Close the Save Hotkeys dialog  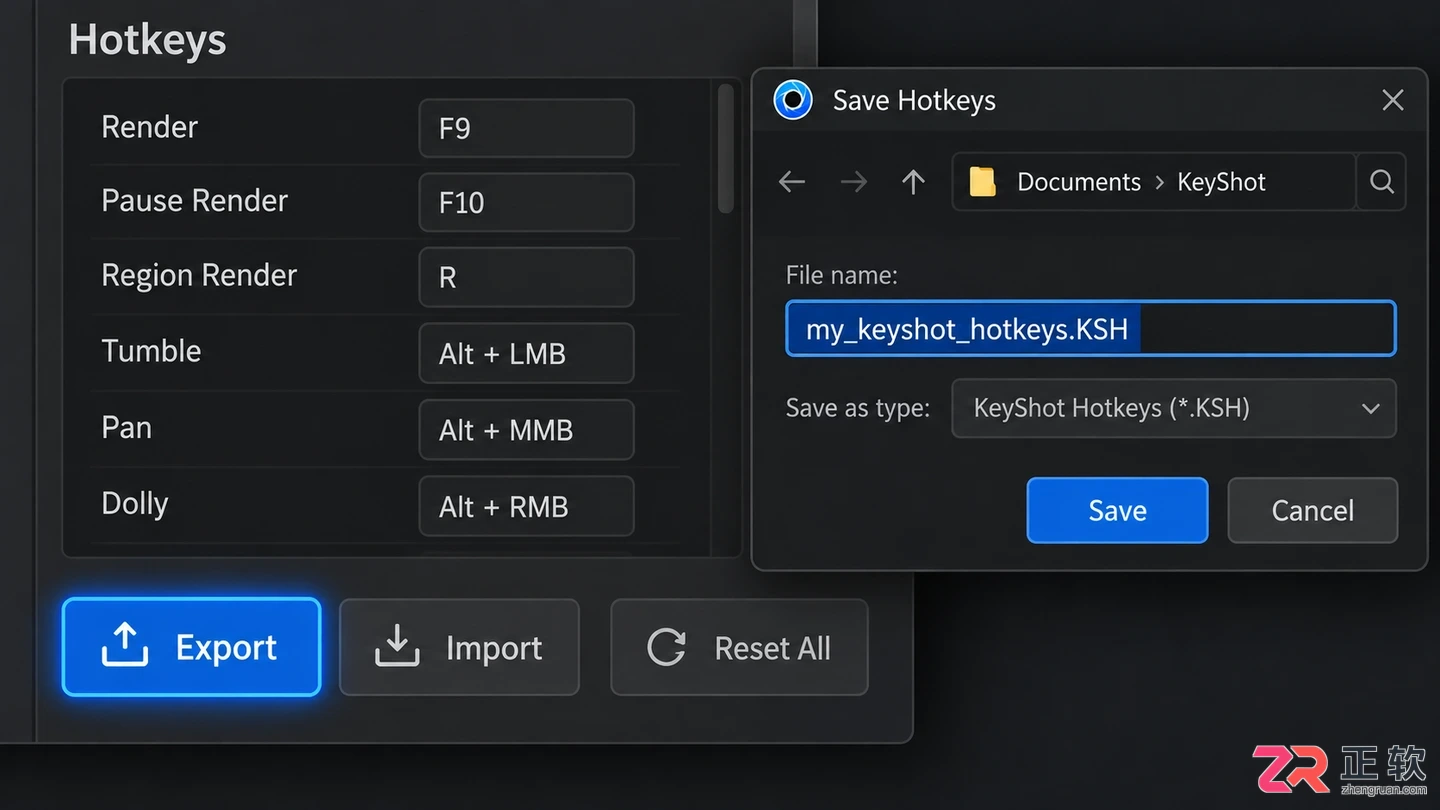click(1392, 100)
